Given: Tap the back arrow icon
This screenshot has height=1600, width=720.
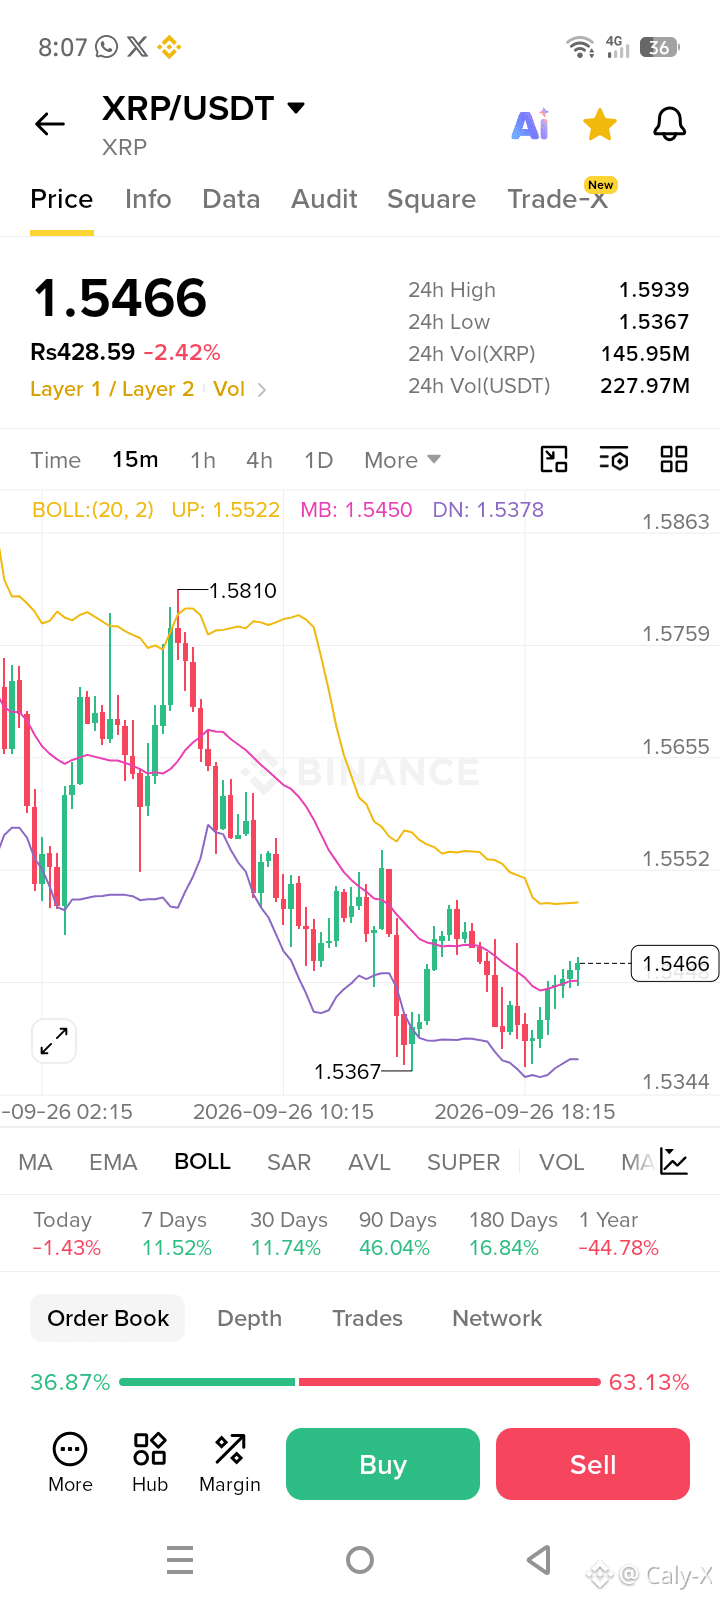Looking at the screenshot, I should (49, 124).
